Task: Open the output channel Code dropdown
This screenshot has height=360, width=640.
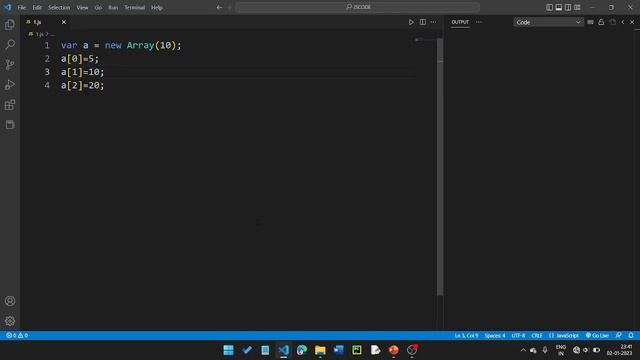Action: click(x=548, y=22)
